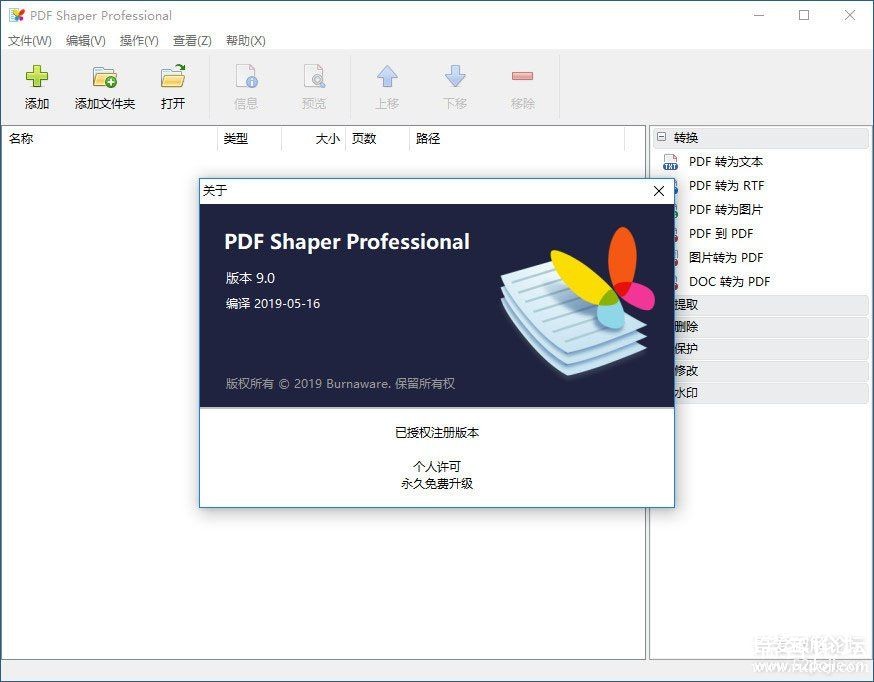Click the Move Down (下移) arrow icon

click(455, 76)
